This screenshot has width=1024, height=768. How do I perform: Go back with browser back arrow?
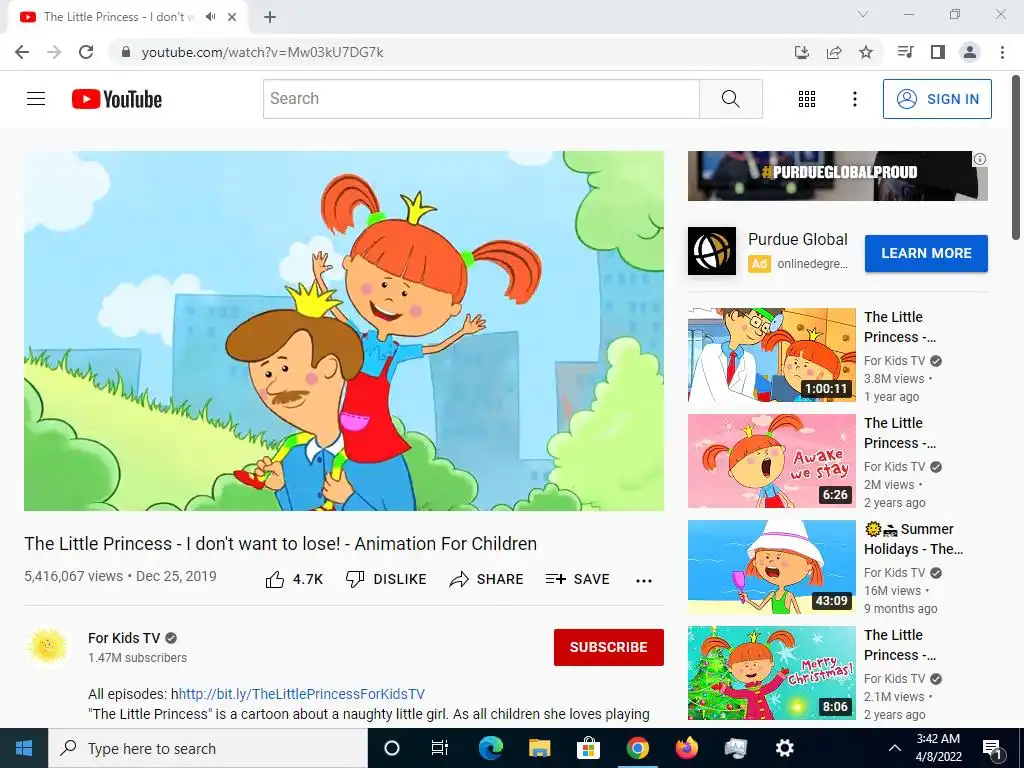pyautogui.click(x=22, y=52)
